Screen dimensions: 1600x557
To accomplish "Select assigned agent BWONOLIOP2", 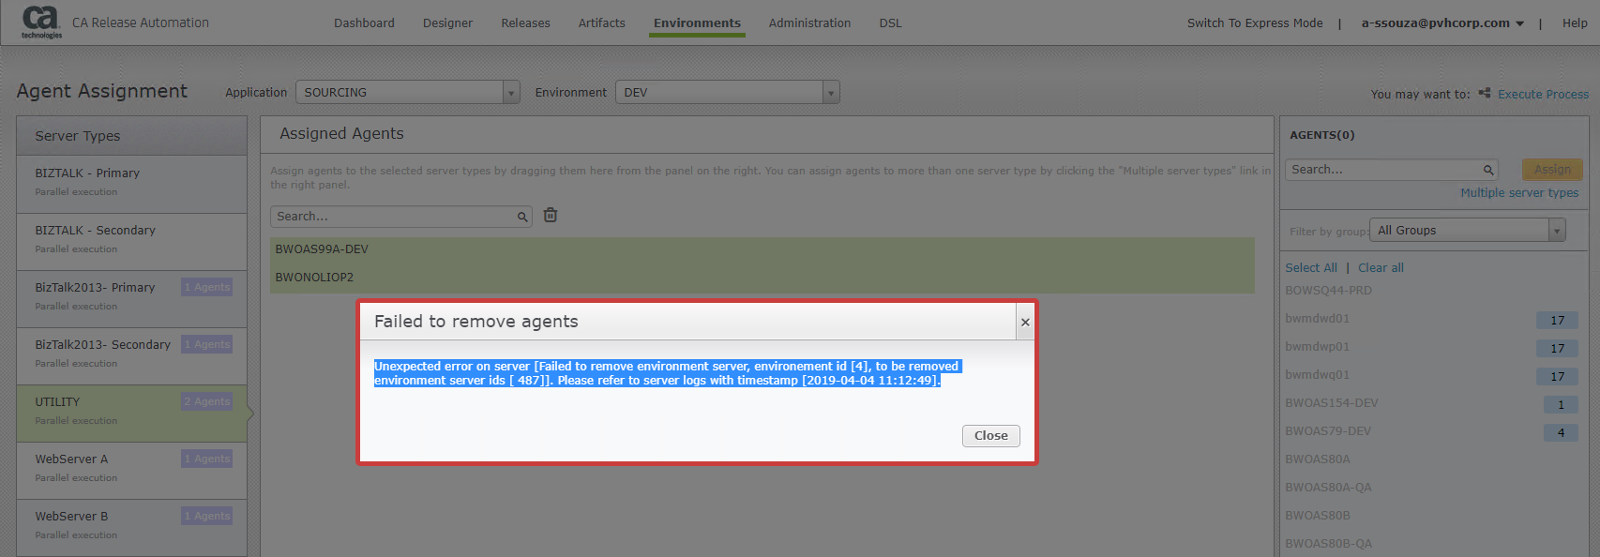I will pos(762,278).
